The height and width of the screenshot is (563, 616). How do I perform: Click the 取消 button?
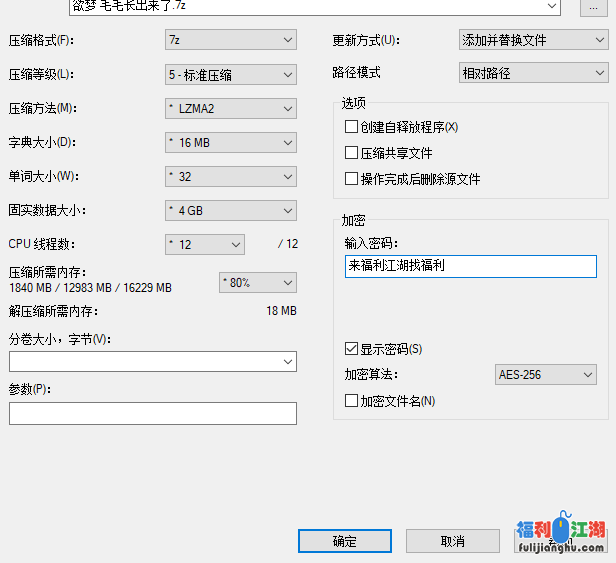[x=452, y=541]
